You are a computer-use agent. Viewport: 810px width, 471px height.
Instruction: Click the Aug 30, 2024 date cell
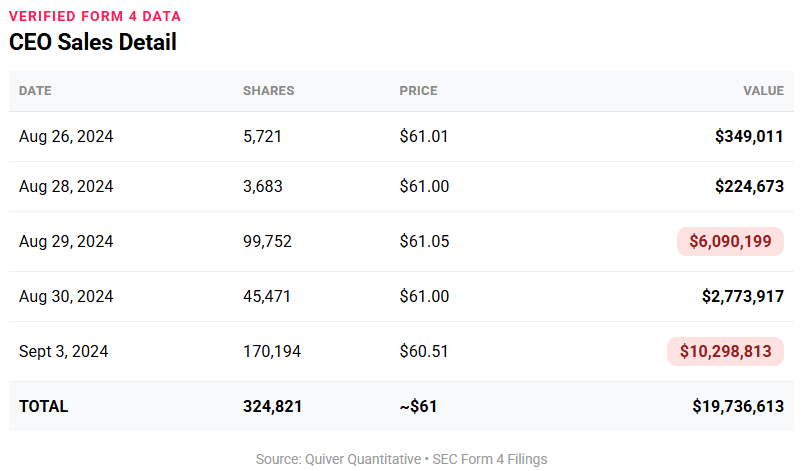click(66, 297)
